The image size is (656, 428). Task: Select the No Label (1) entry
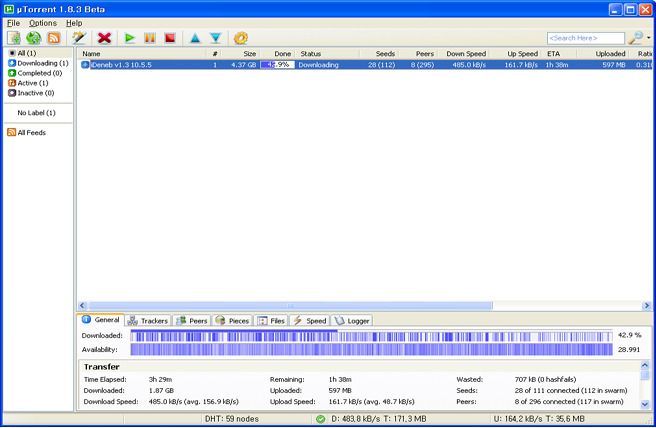tap(36, 113)
